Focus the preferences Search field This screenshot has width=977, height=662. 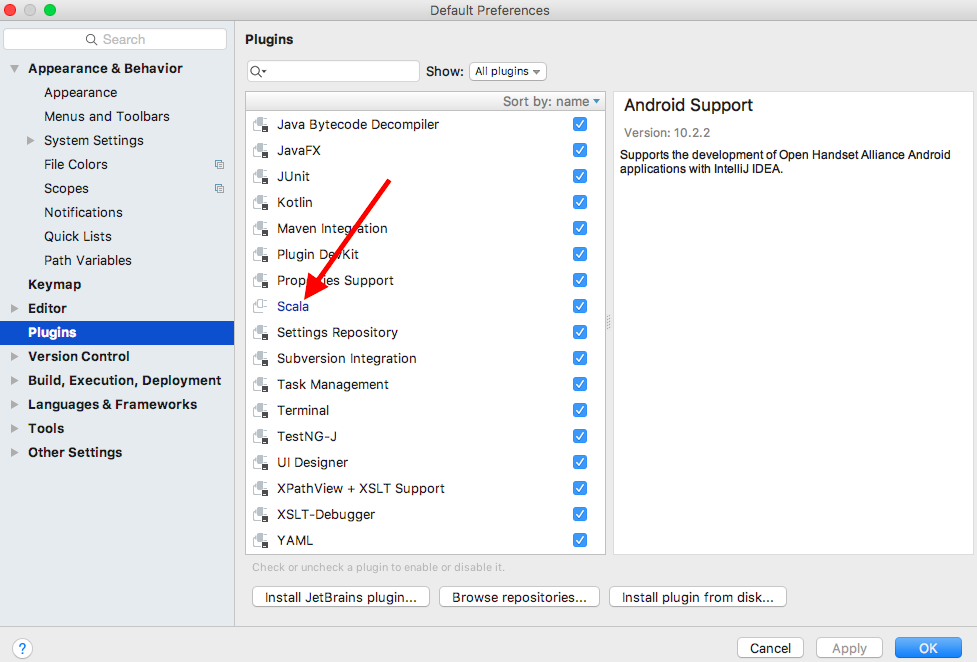click(x=115, y=39)
